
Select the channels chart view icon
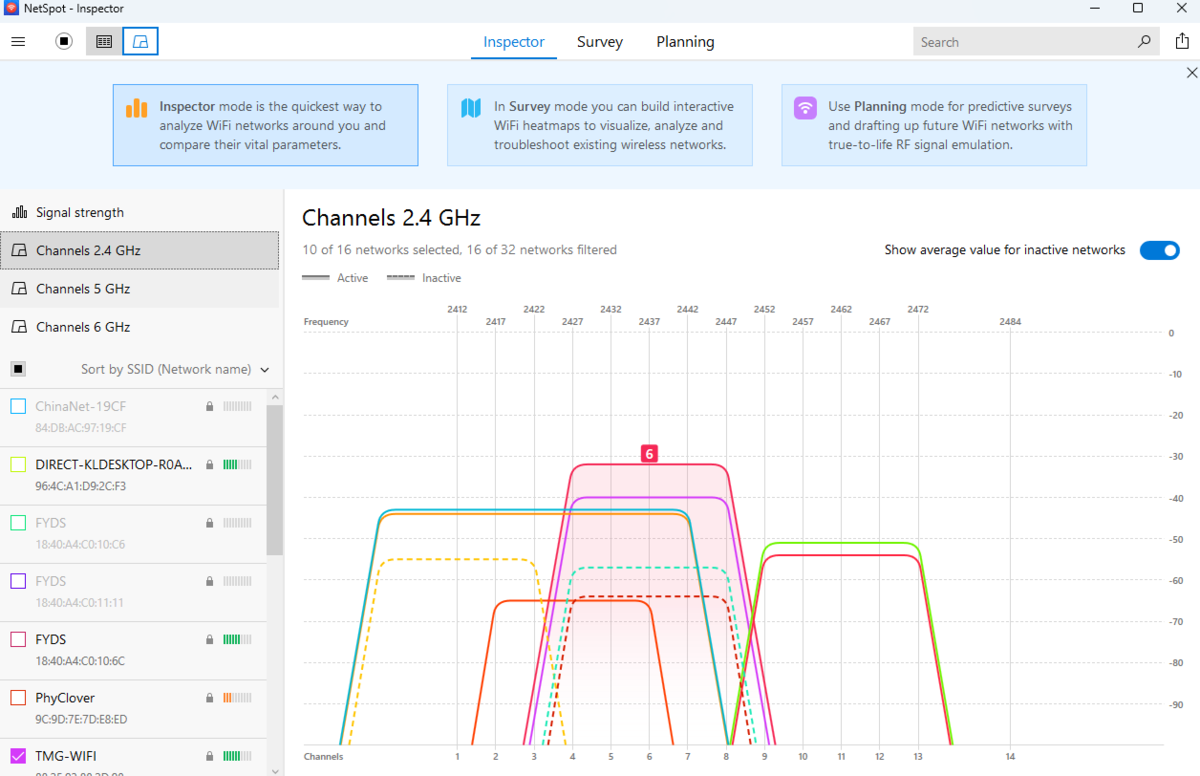click(x=140, y=41)
